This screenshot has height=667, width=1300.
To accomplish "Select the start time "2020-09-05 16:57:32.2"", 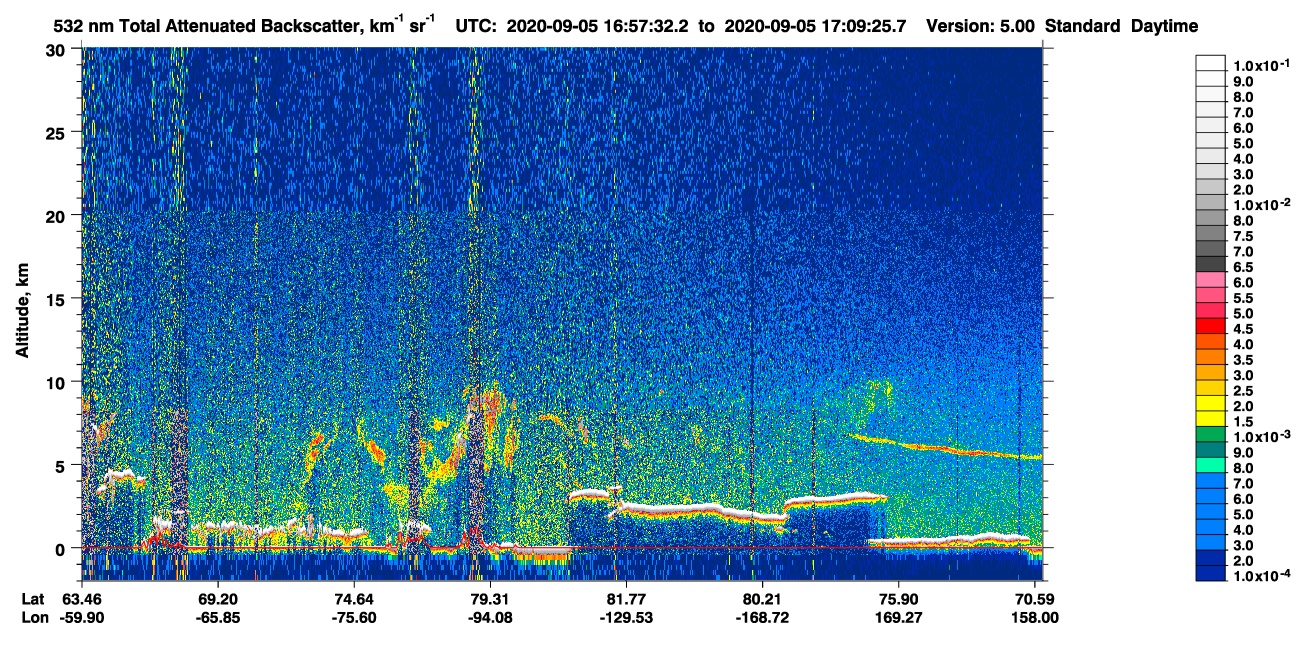I will point(599,27).
